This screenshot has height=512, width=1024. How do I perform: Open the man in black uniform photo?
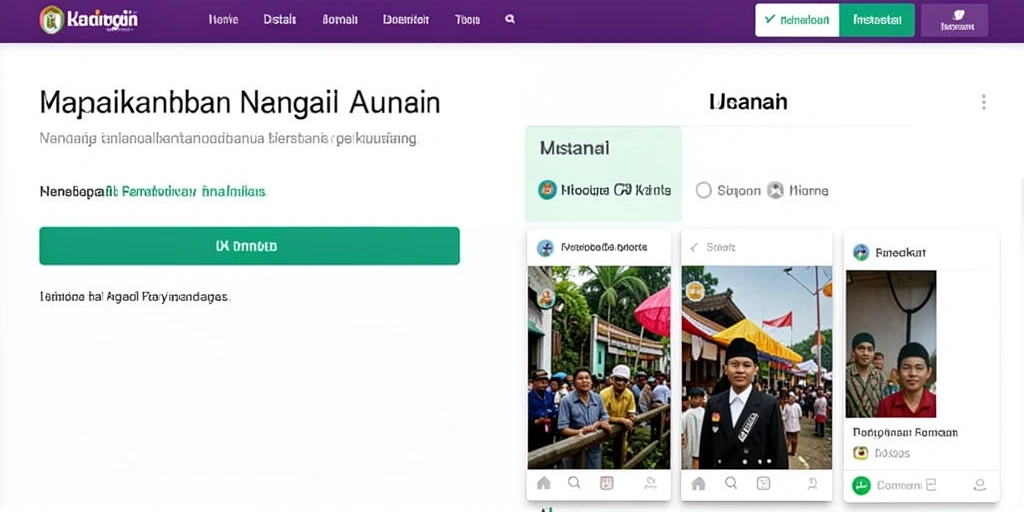coord(757,367)
